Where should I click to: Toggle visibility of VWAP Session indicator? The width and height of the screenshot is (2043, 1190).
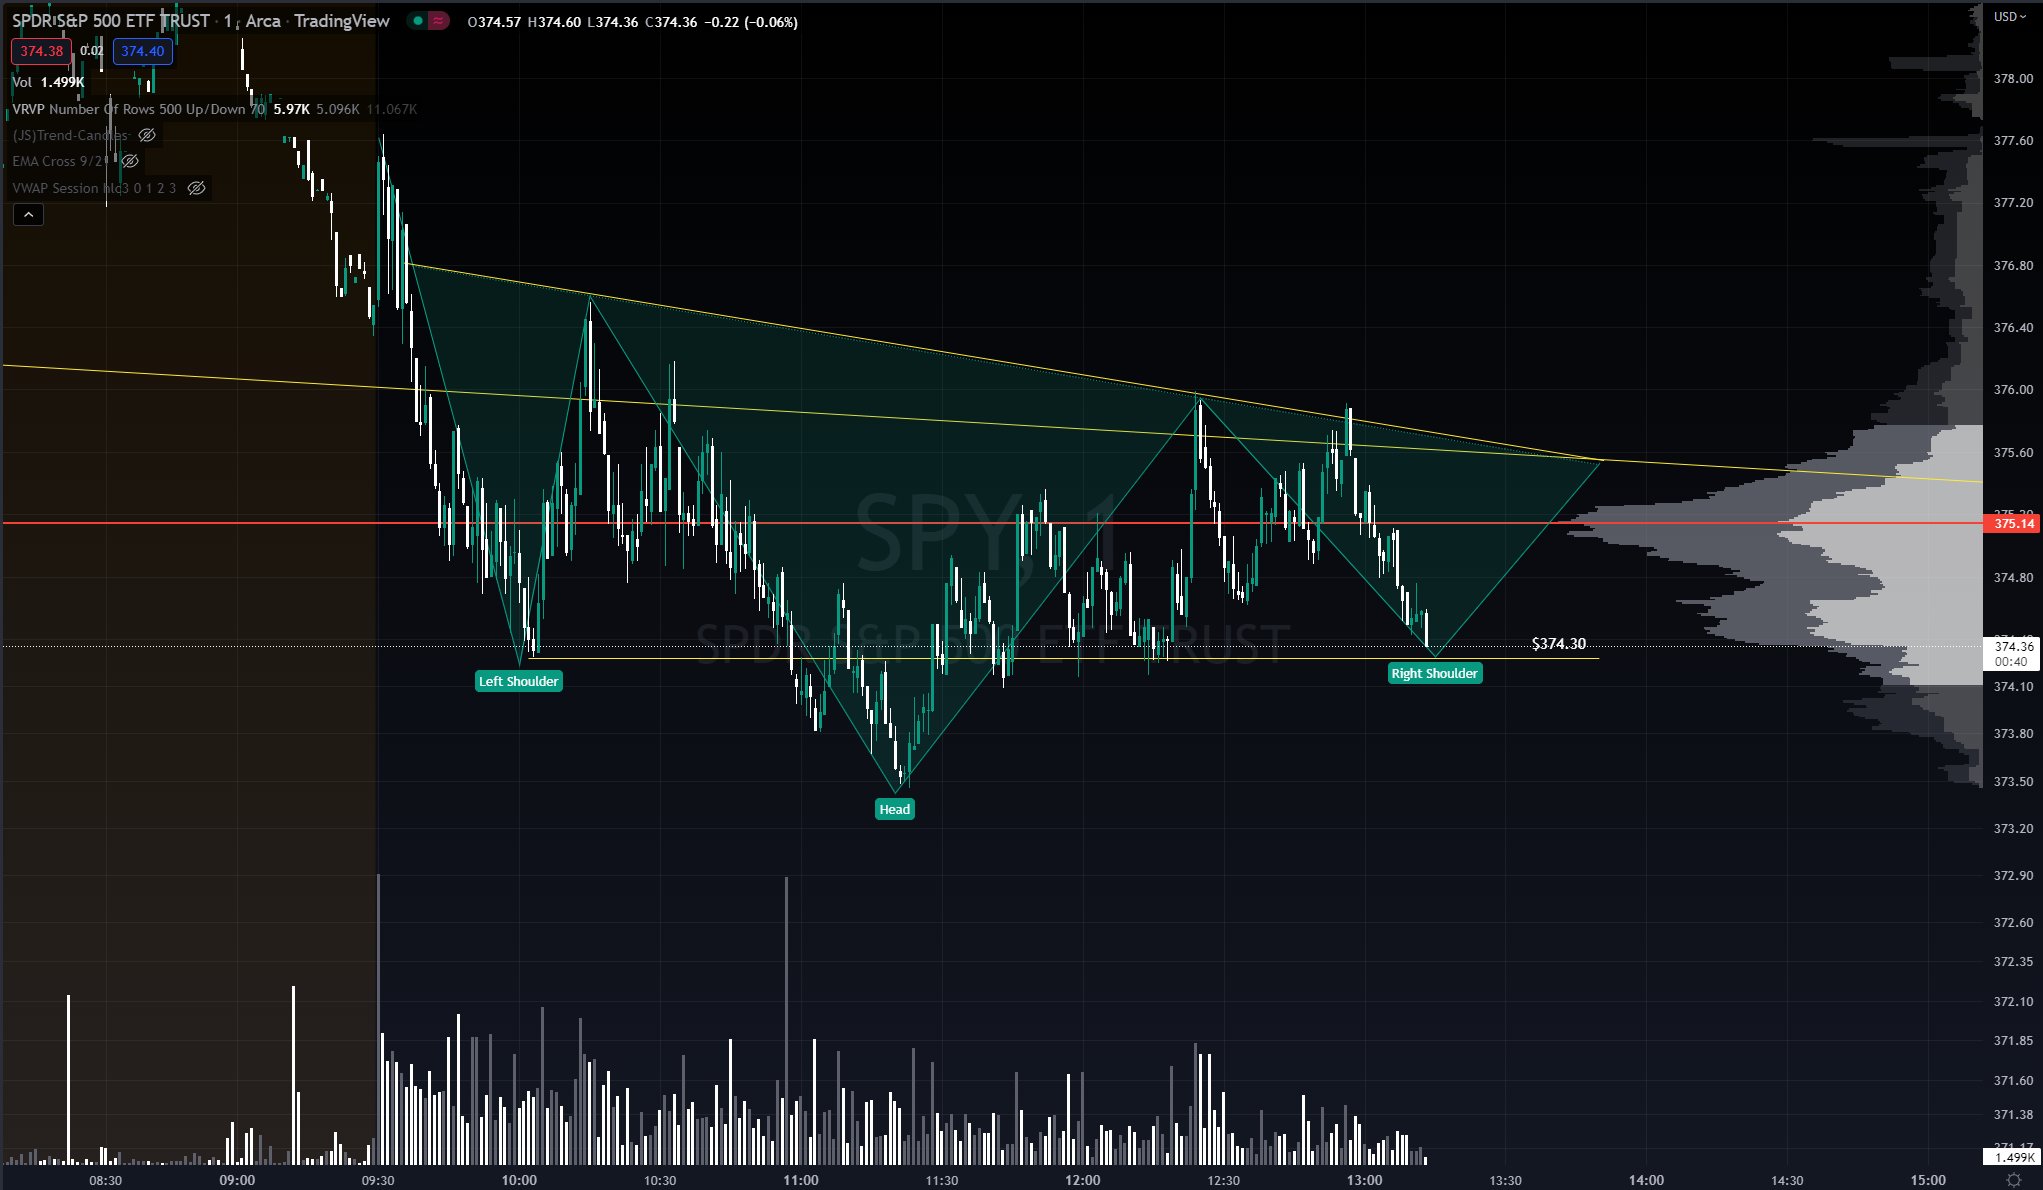coord(197,188)
